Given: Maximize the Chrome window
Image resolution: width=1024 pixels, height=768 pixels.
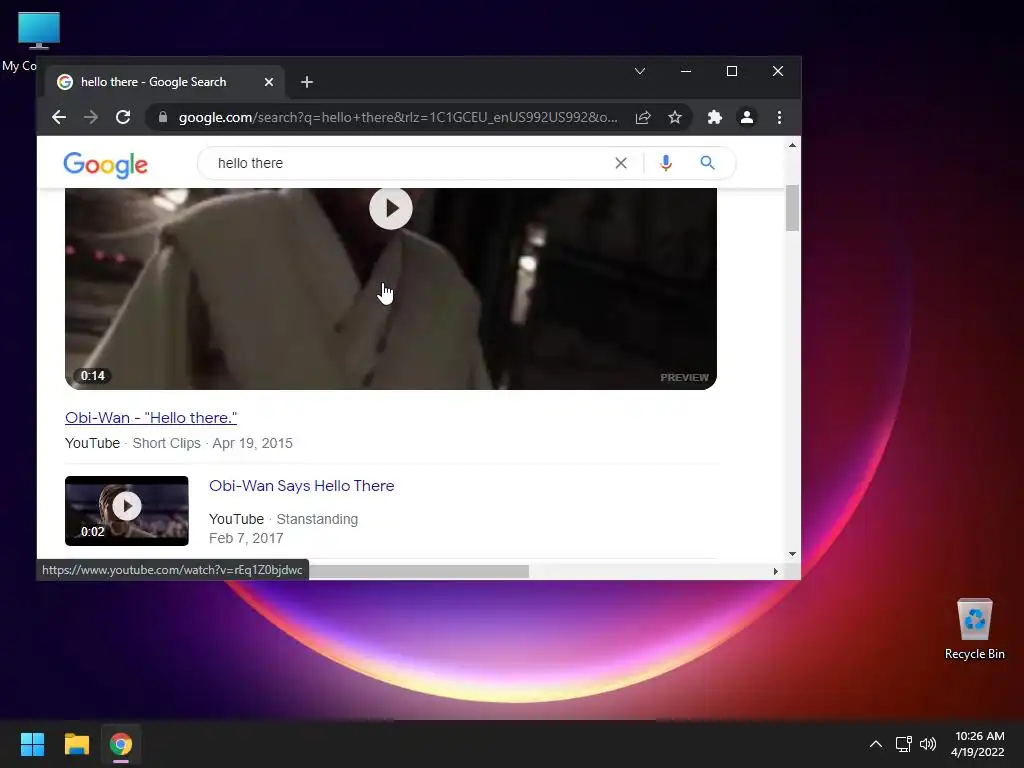Looking at the screenshot, I should [x=732, y=71].
